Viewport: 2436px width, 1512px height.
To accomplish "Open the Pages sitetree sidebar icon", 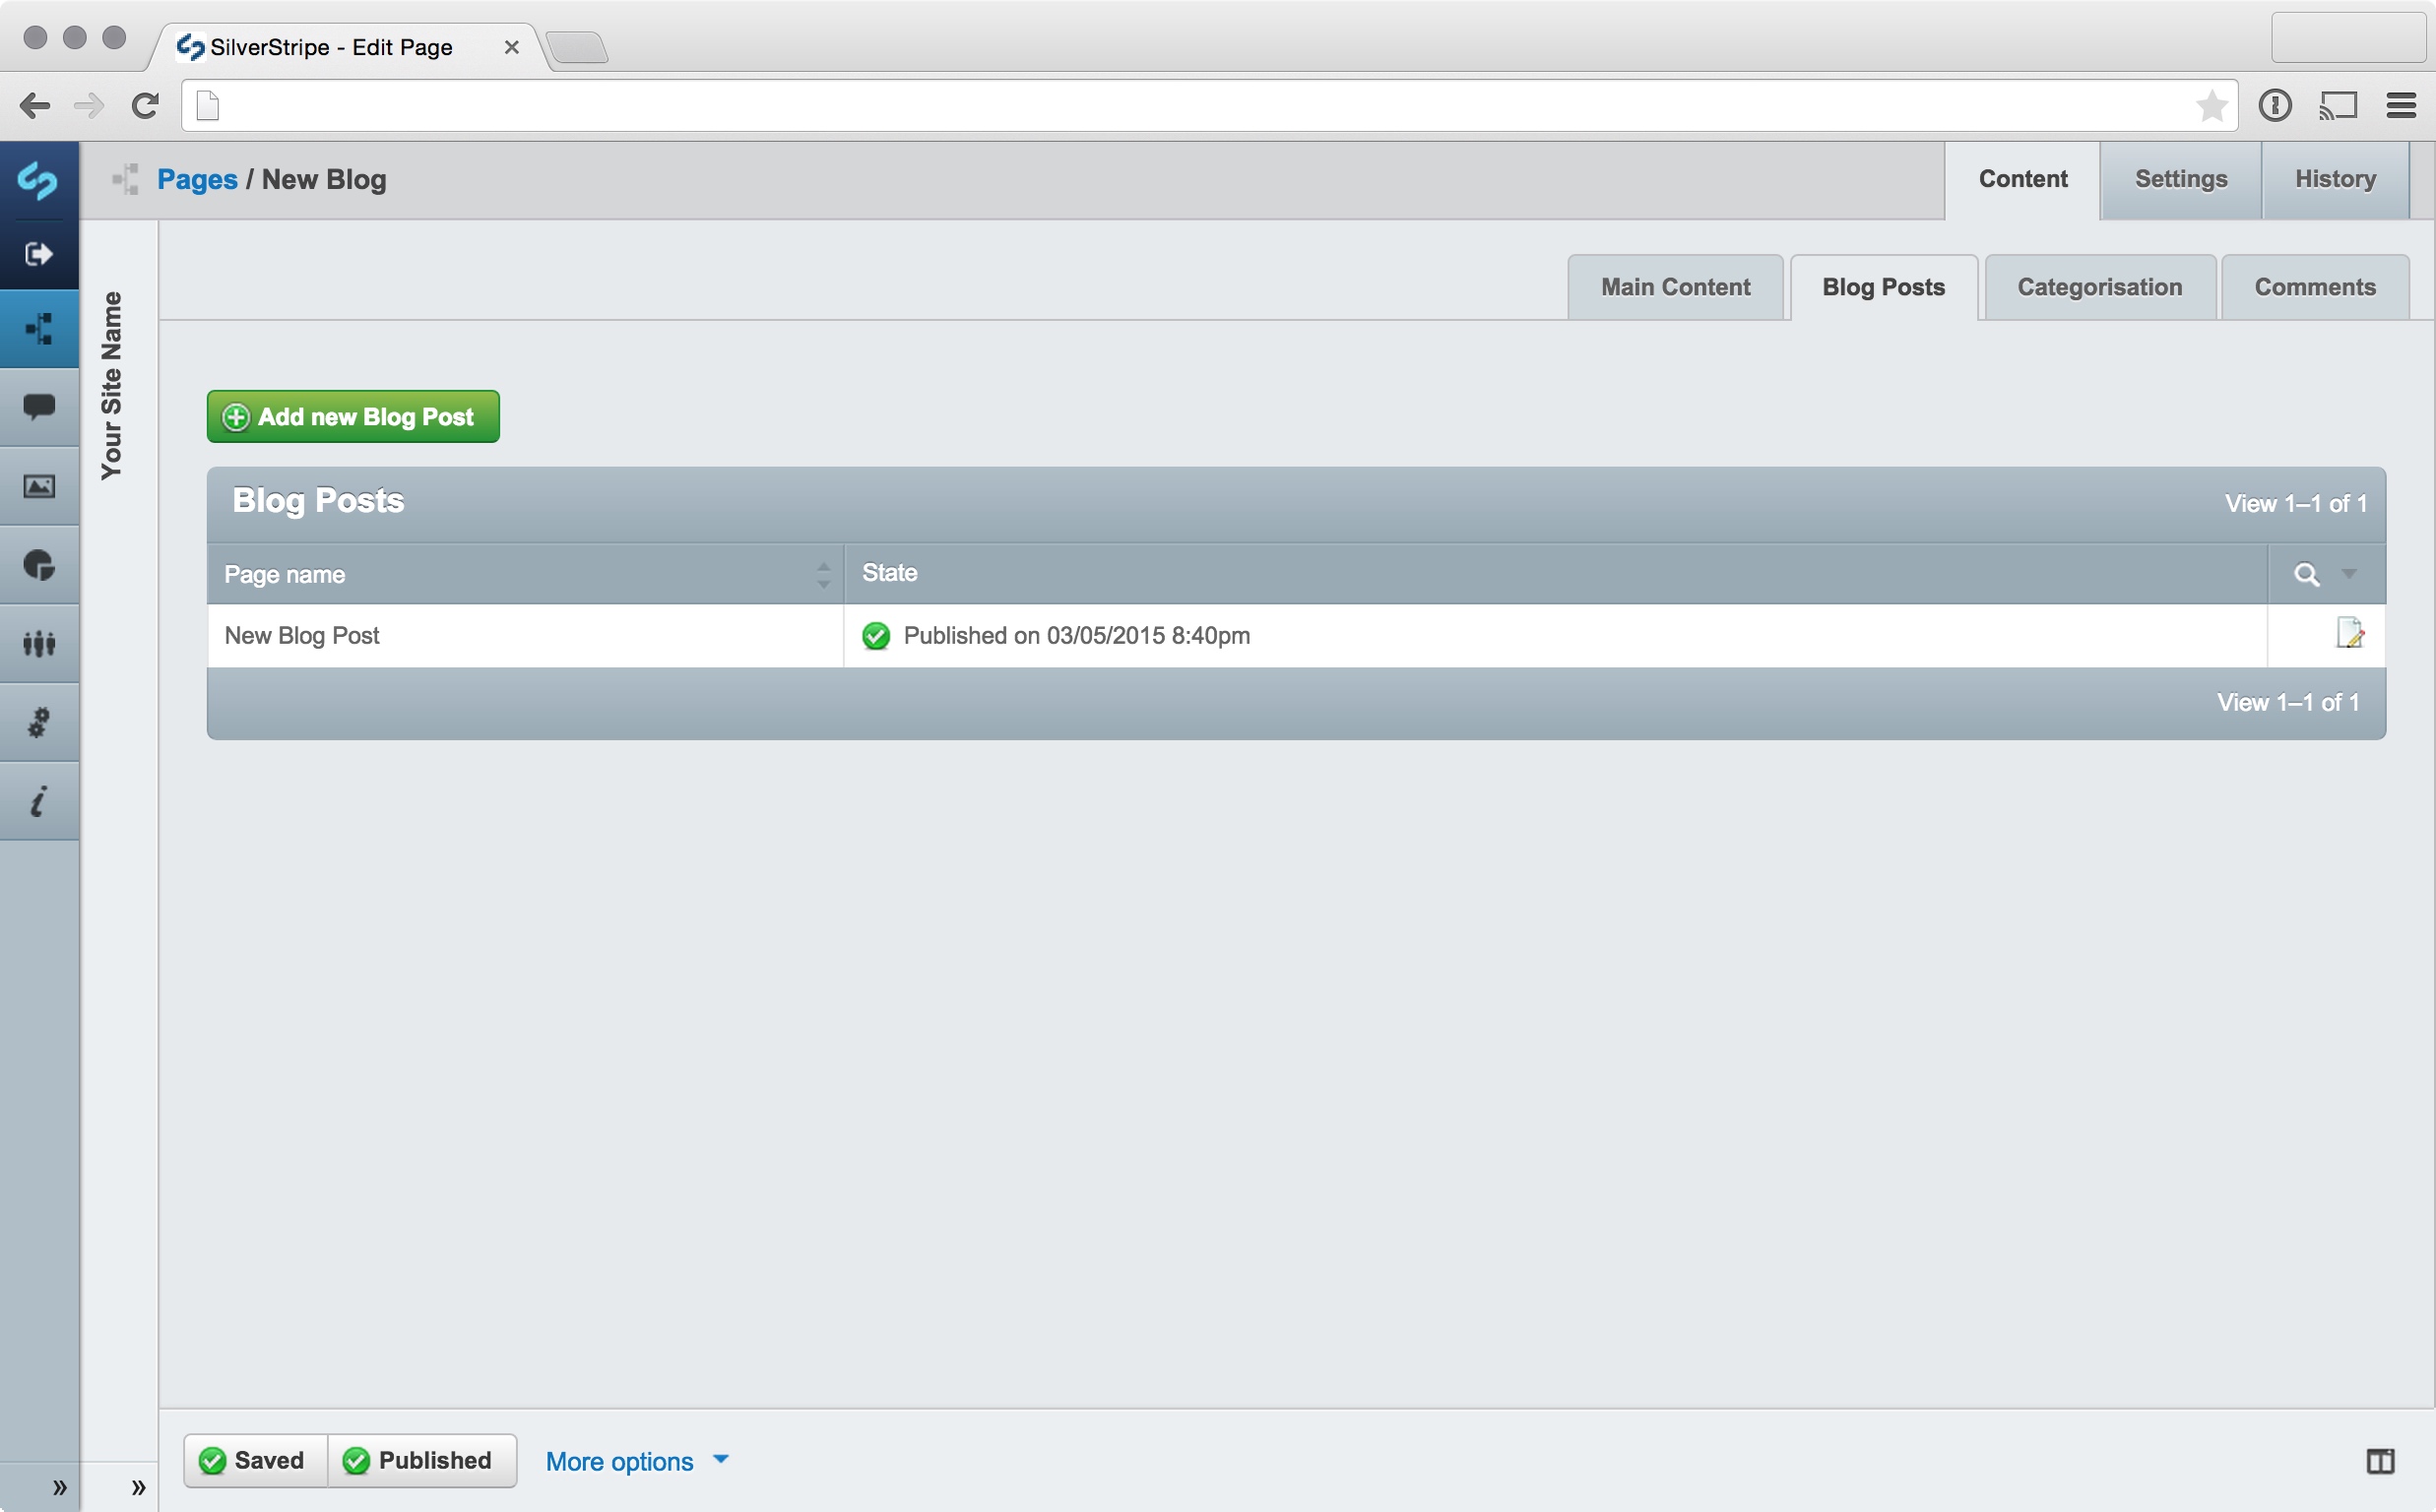I will tap(38, 329).
